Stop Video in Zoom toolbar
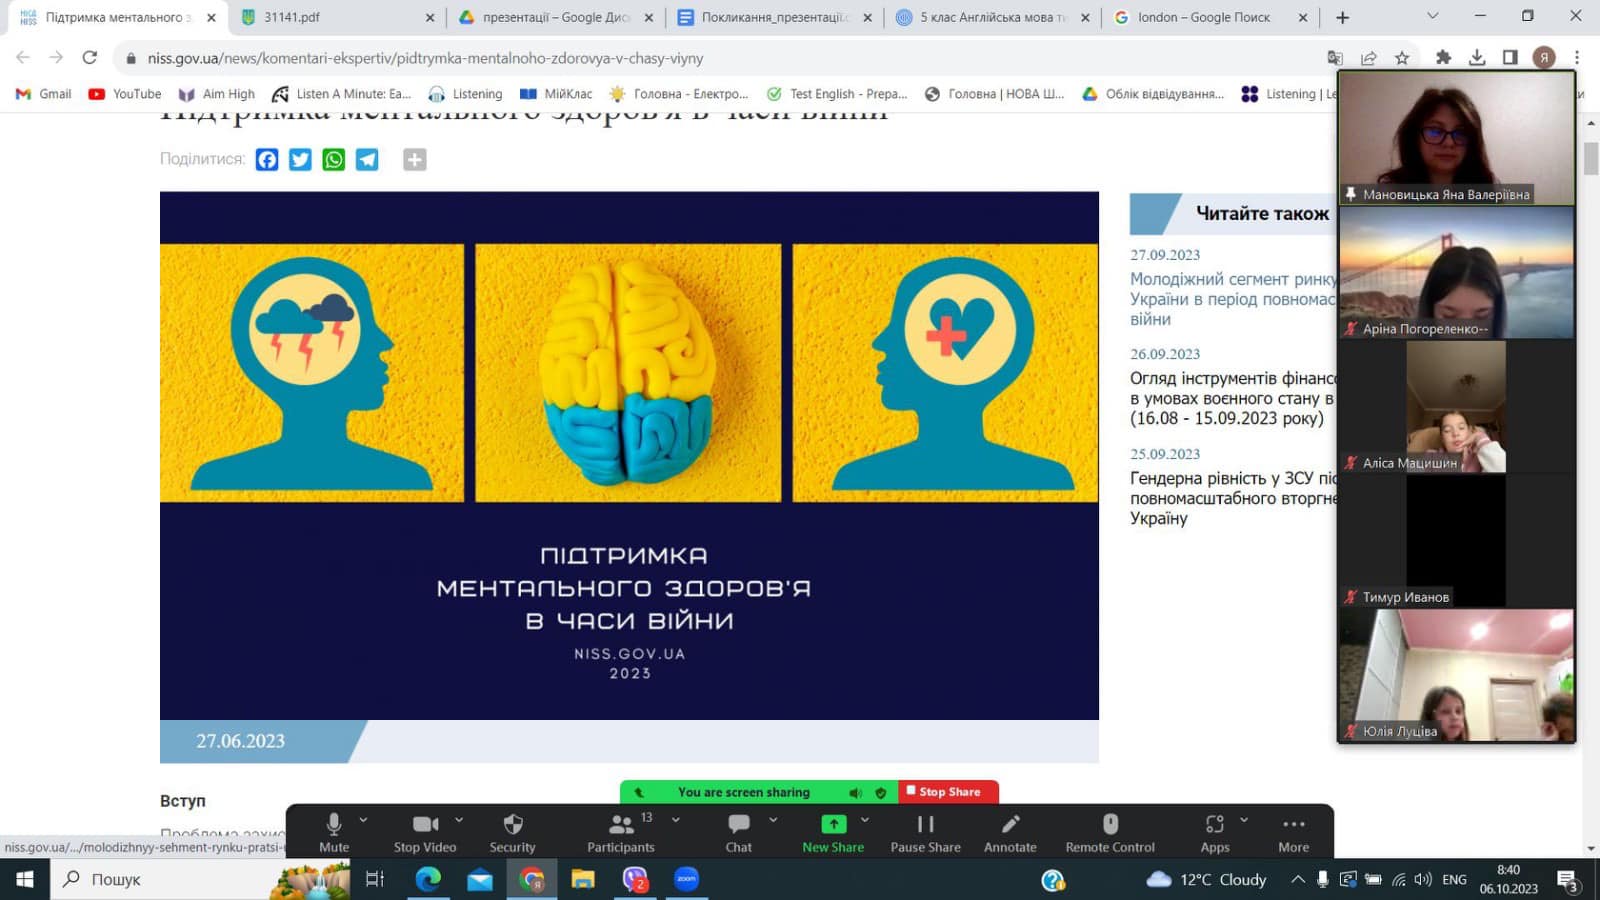 point(425,832)
